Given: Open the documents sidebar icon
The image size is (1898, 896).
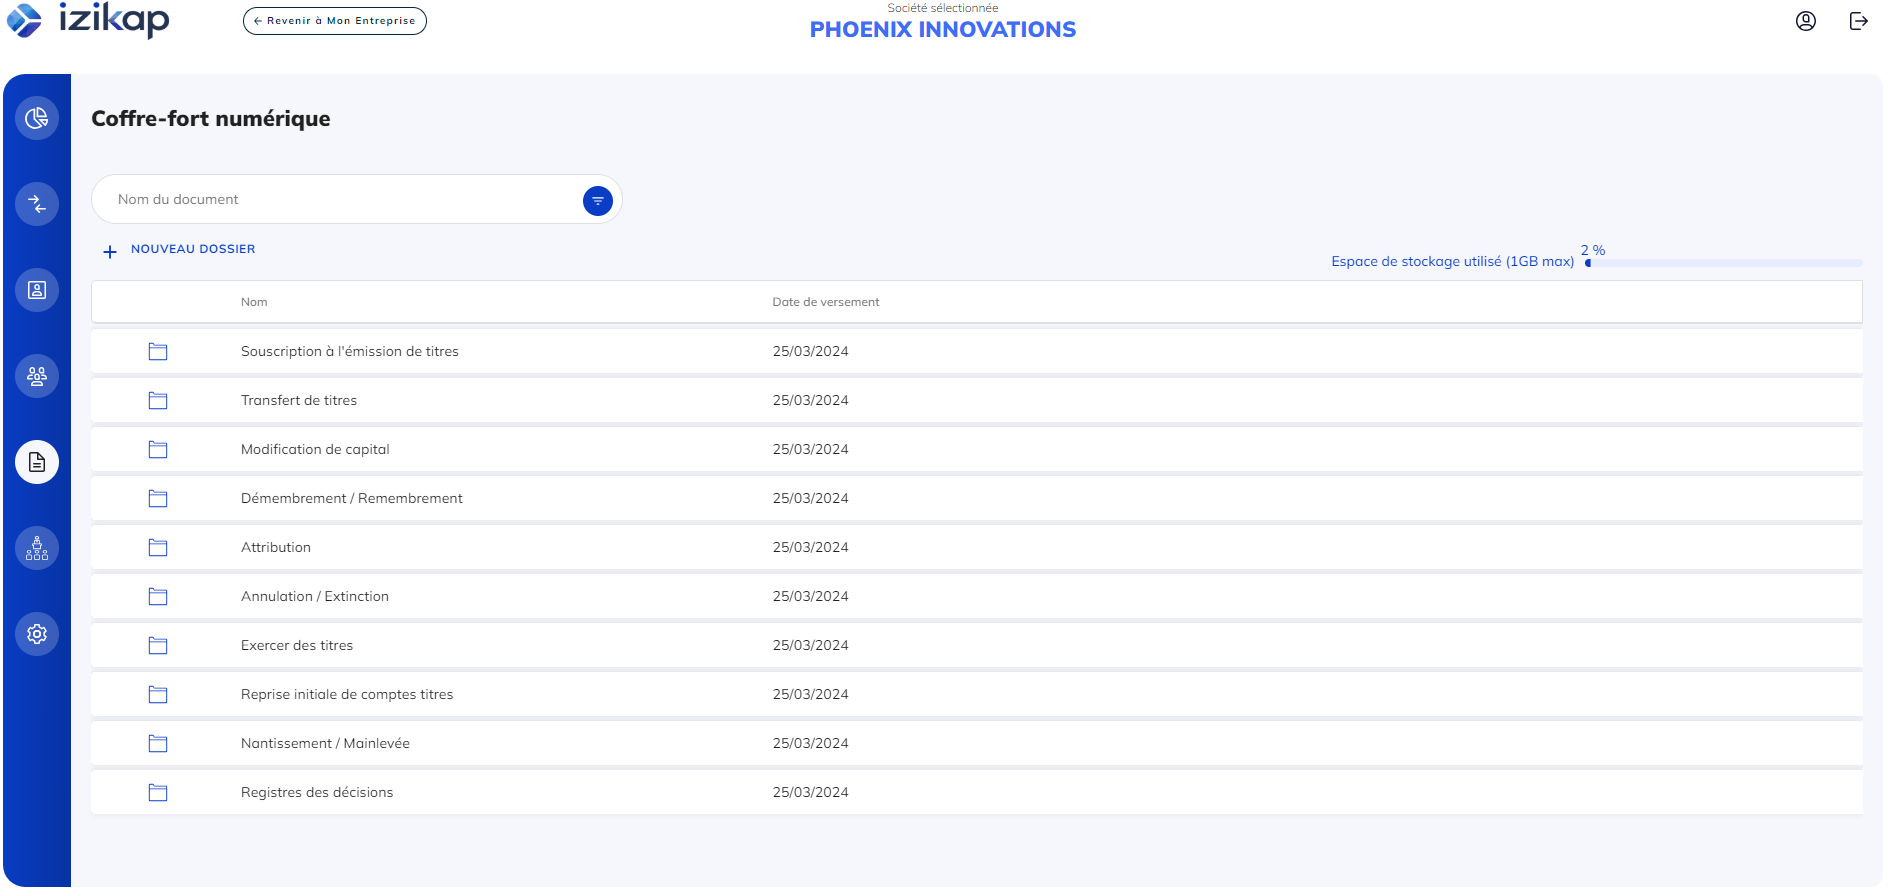Looking at the screenshot, I should point(37,462).
